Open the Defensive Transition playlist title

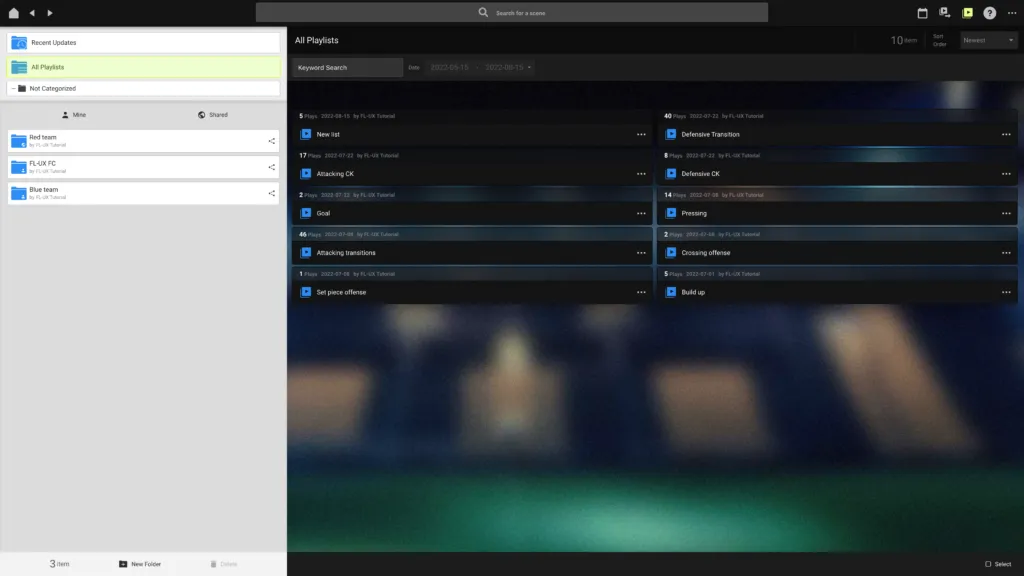tap(711, 135)
